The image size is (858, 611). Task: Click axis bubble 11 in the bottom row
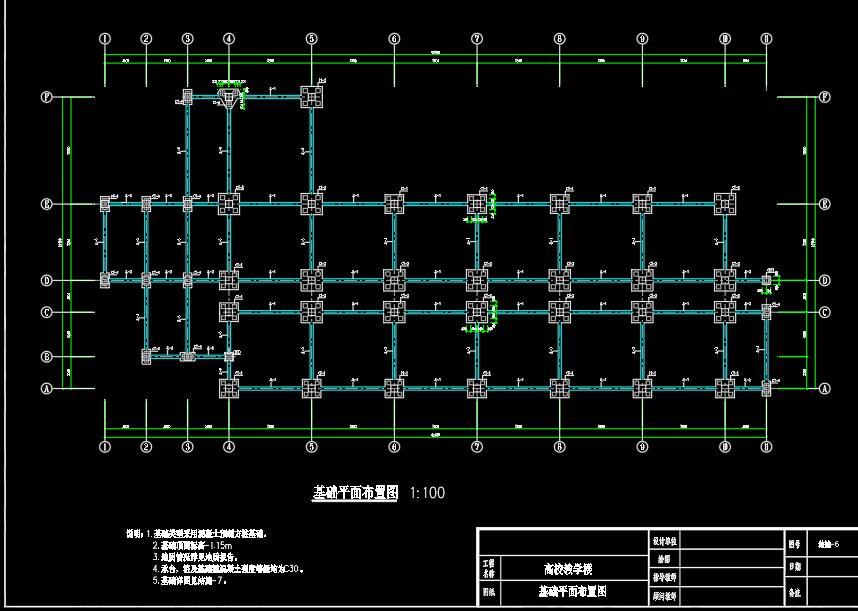(766, 447)
